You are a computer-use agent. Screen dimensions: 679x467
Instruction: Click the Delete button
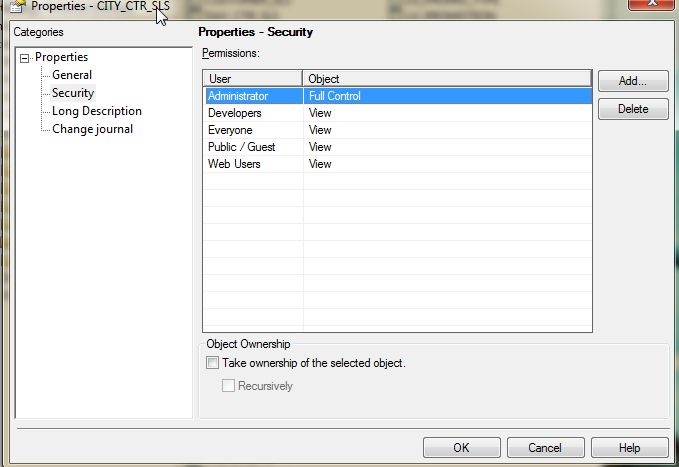click(633, 109)
